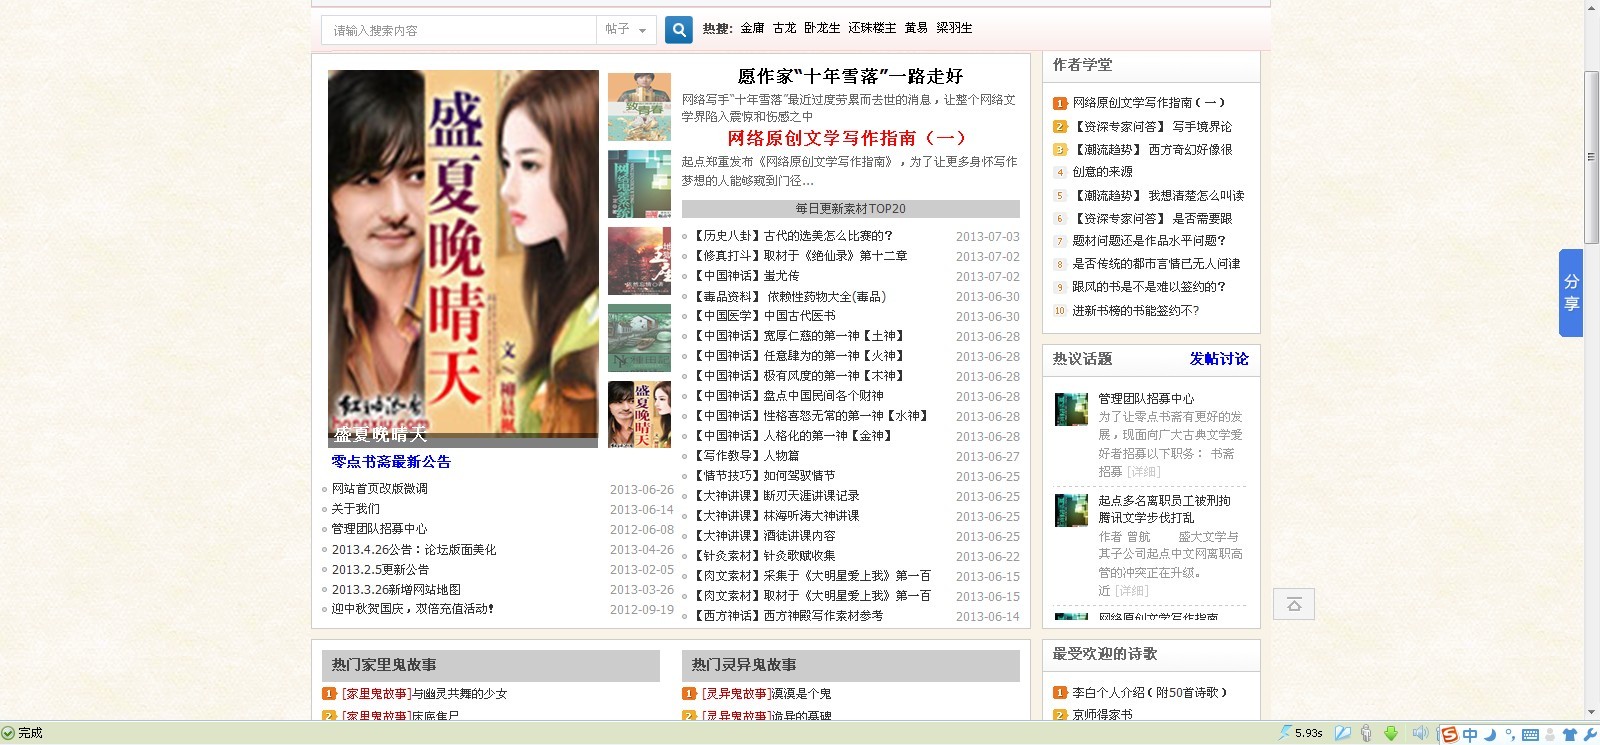This screenshot has height=745, width=1600.
Task: Select the second small slideshow thumbnail
Action: (639, 184)
